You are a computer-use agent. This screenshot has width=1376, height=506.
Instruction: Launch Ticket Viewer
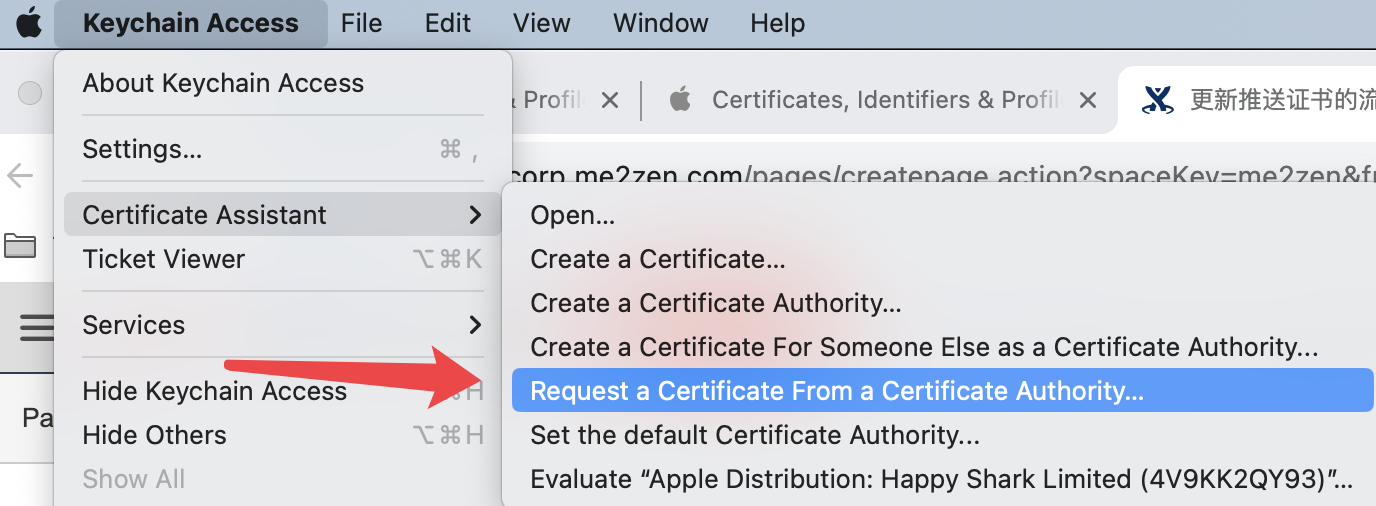coord(164,259)
